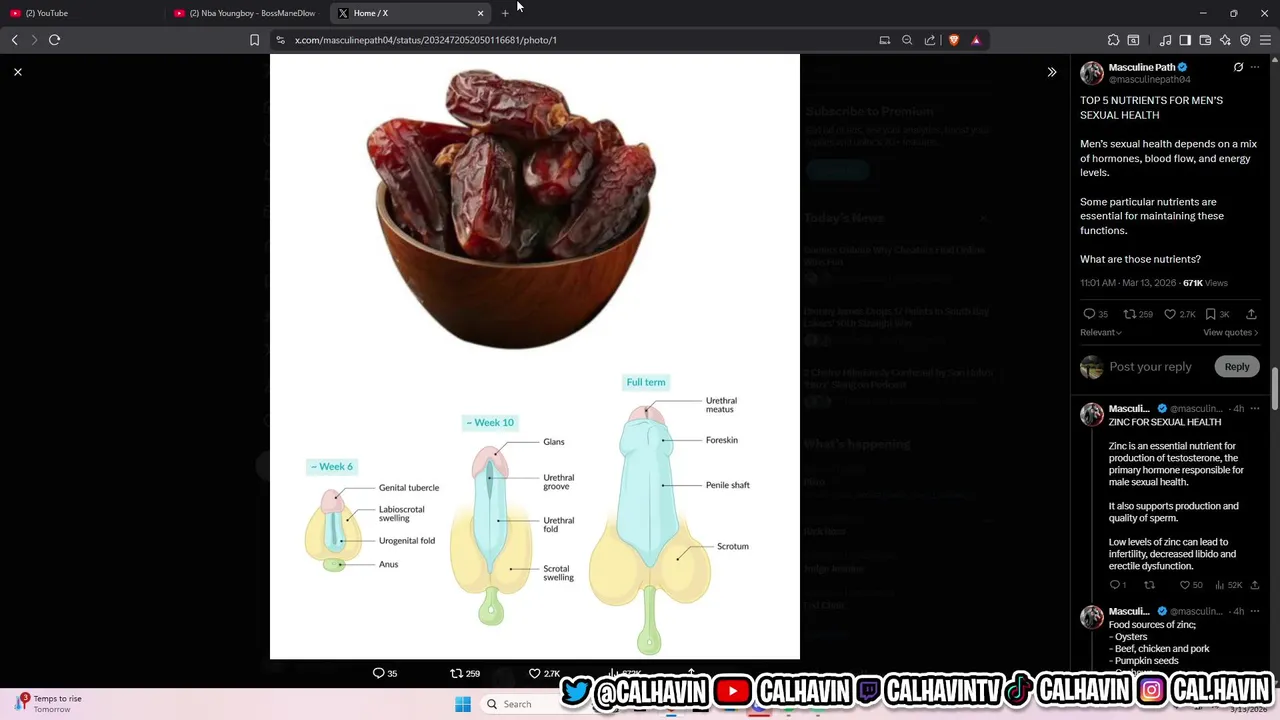Open Leo AI sparkle icon
The image size is (1280, 720).
[x=1225, y=40]
